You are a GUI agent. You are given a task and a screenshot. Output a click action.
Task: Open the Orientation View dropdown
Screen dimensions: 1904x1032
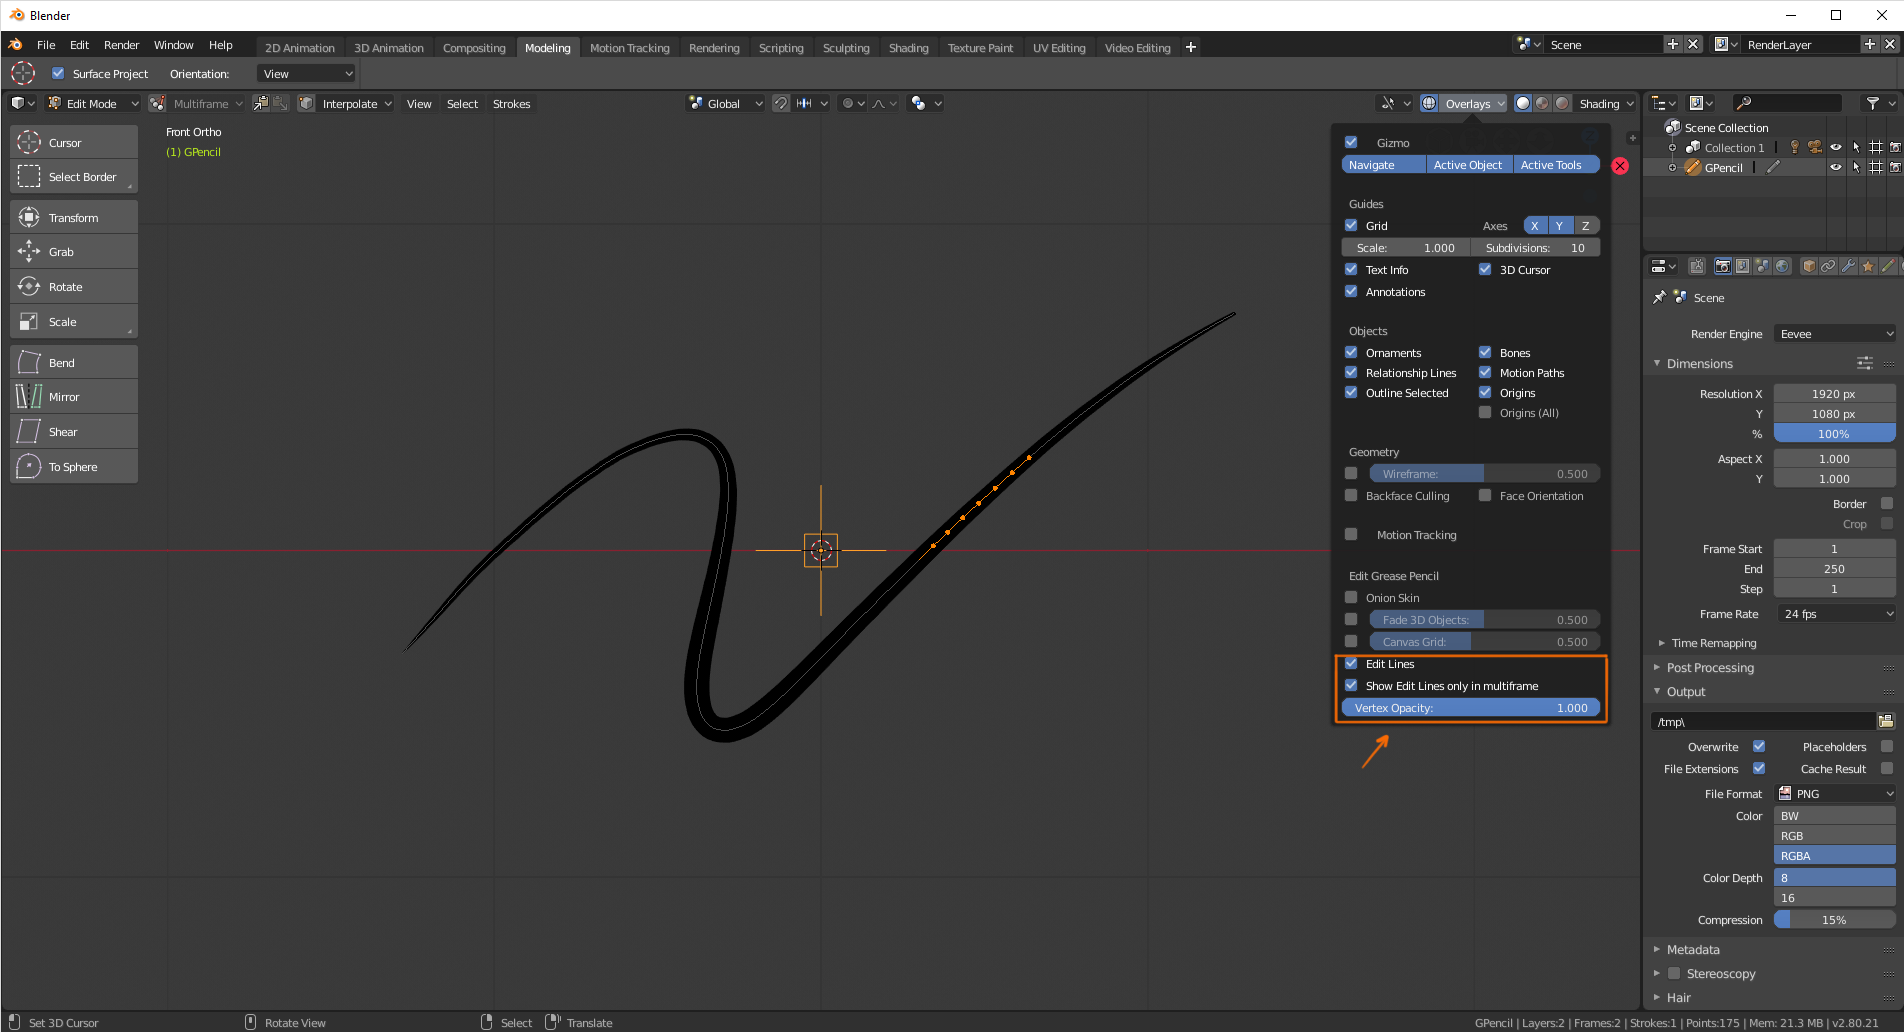[x=307, y=73]
